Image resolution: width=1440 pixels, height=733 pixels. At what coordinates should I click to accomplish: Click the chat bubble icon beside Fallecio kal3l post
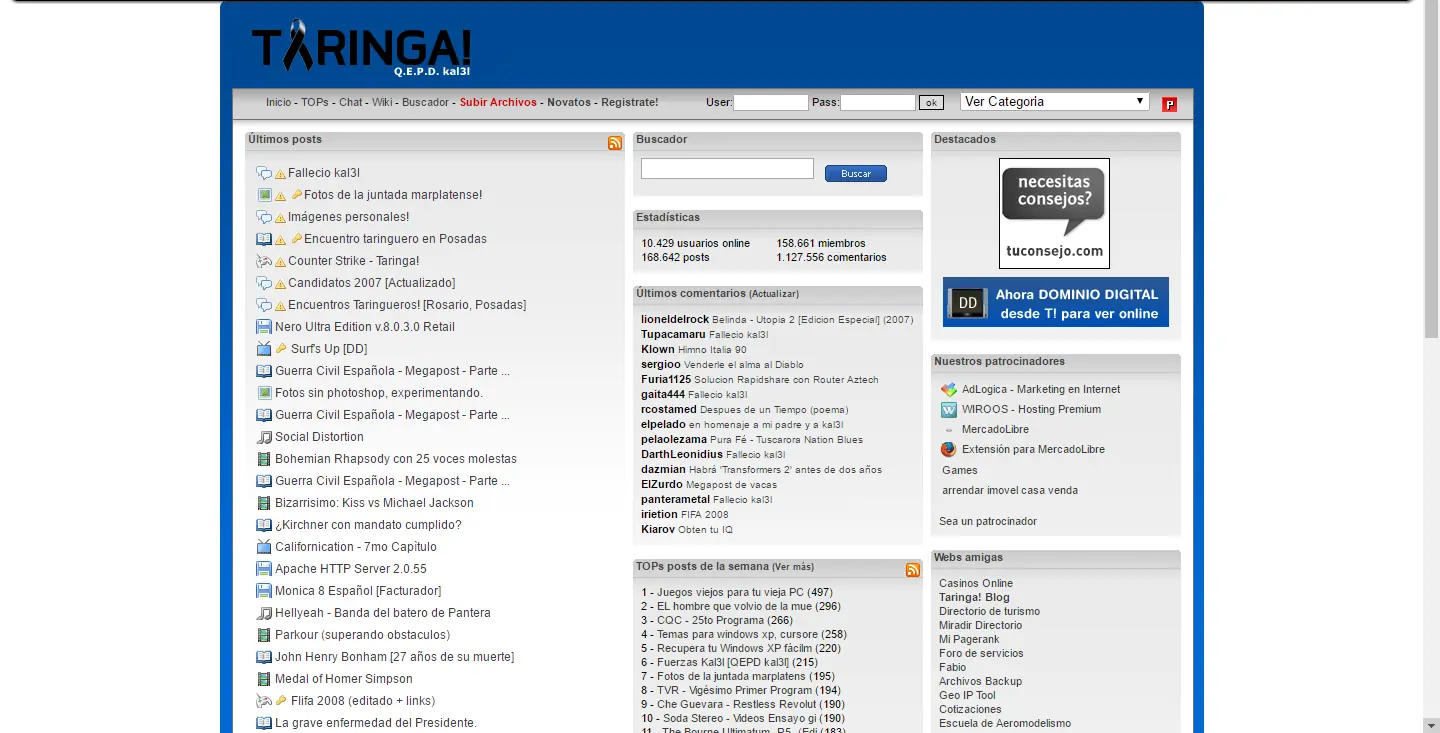coord(264,173)
